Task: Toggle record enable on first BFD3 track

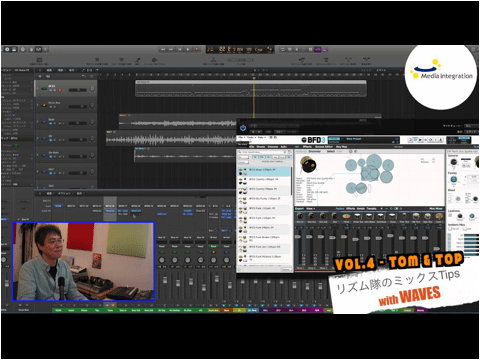Action: (60, 90)
